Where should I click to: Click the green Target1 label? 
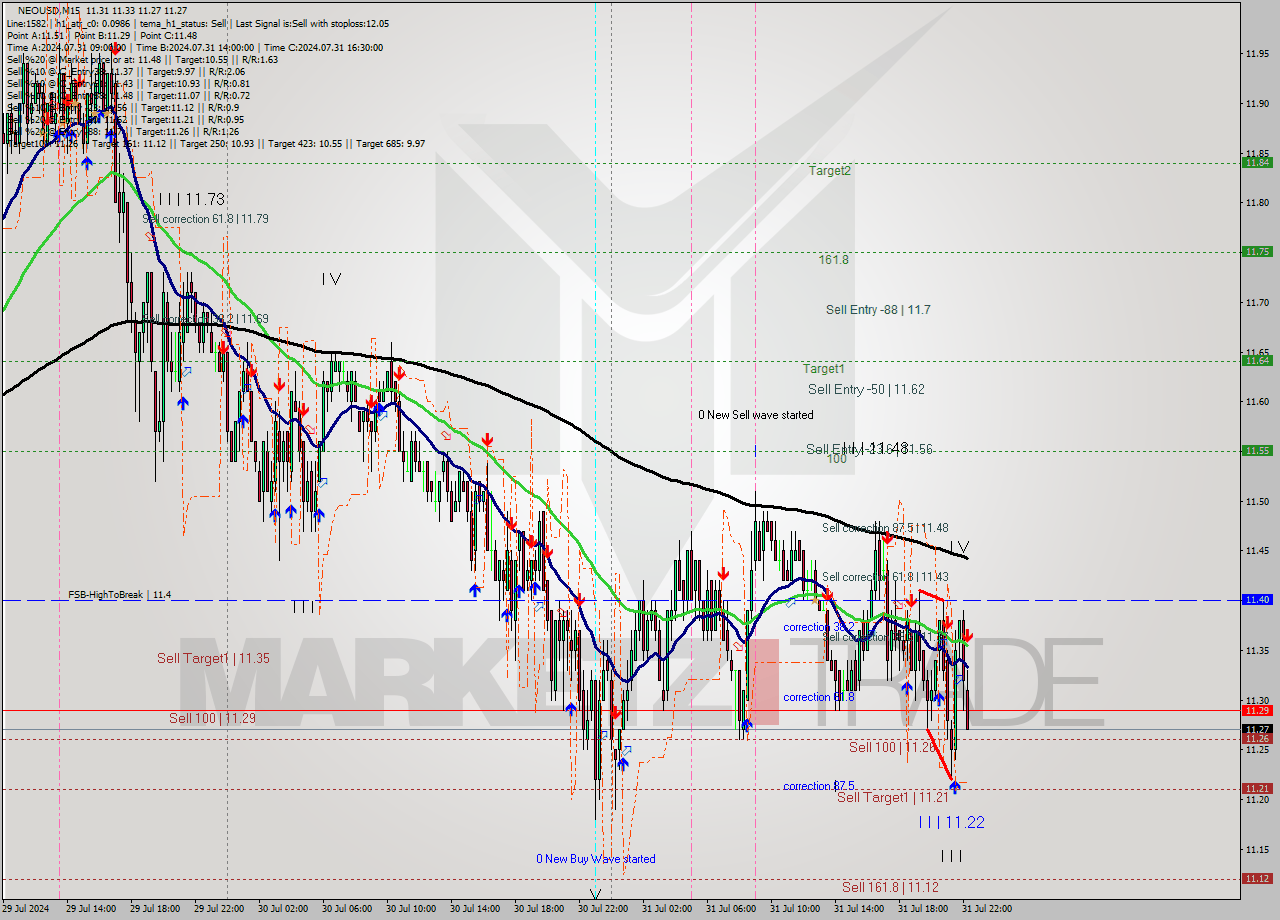823,369
